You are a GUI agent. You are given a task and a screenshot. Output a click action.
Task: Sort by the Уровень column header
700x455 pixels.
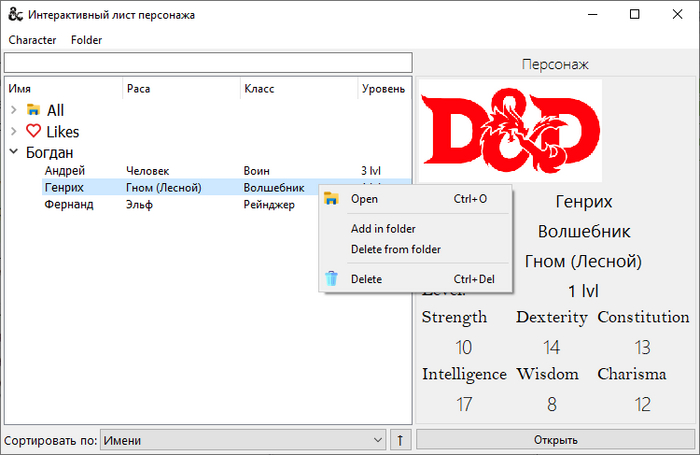384,88
